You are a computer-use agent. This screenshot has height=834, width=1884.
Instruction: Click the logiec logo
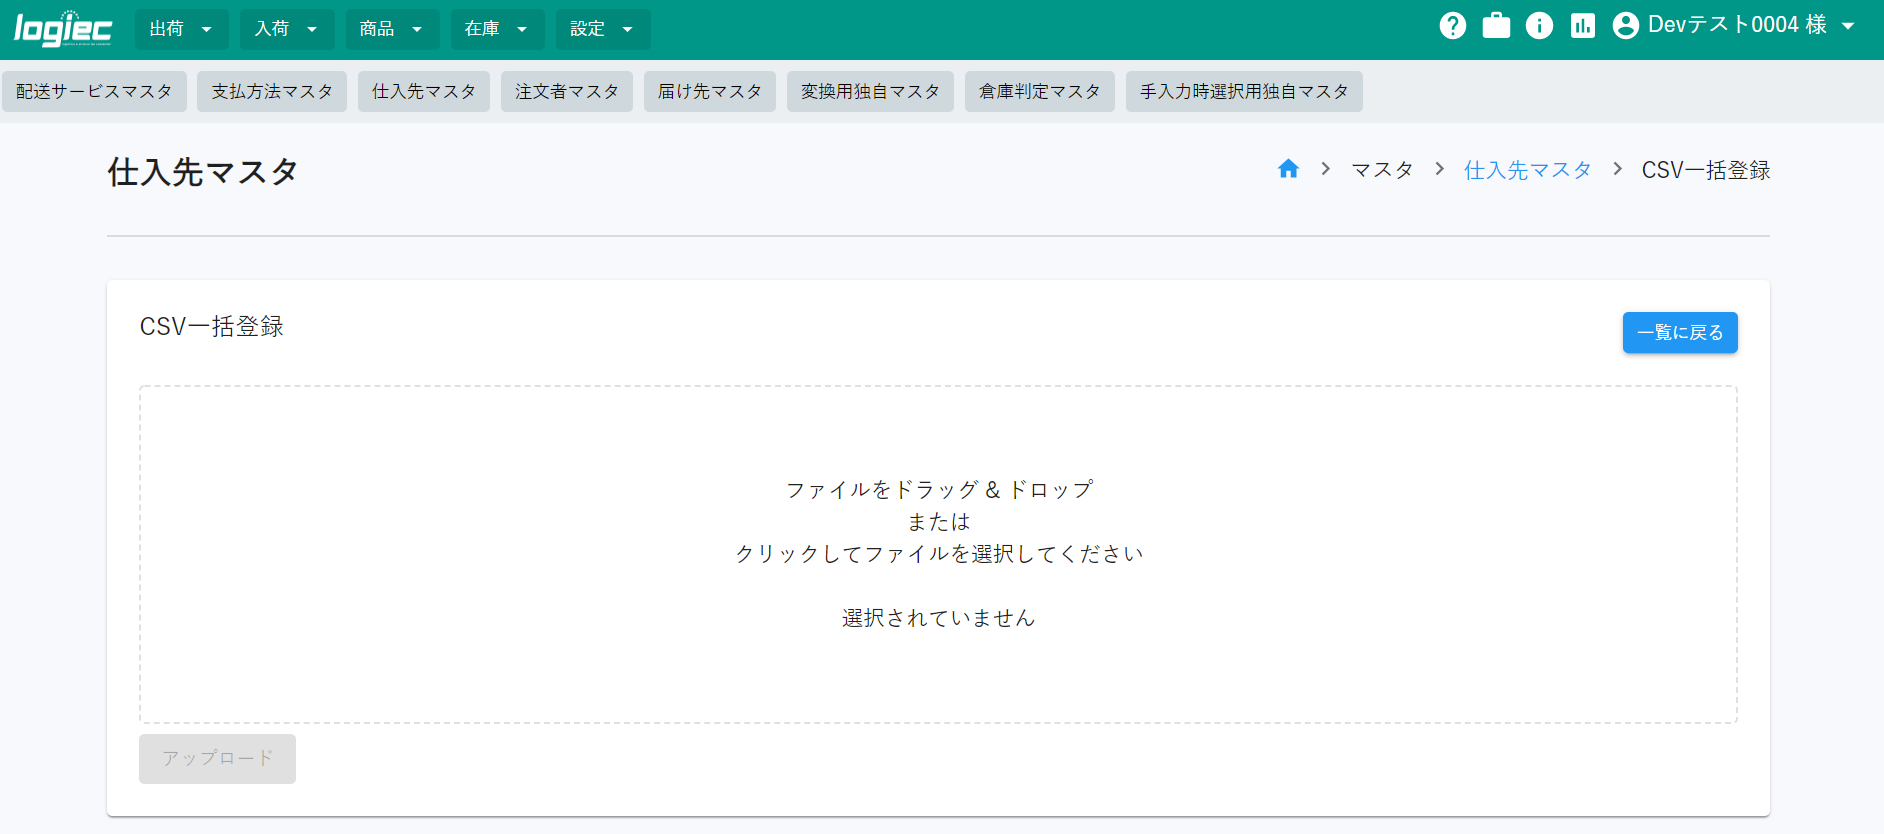click(x=63, y=28)
